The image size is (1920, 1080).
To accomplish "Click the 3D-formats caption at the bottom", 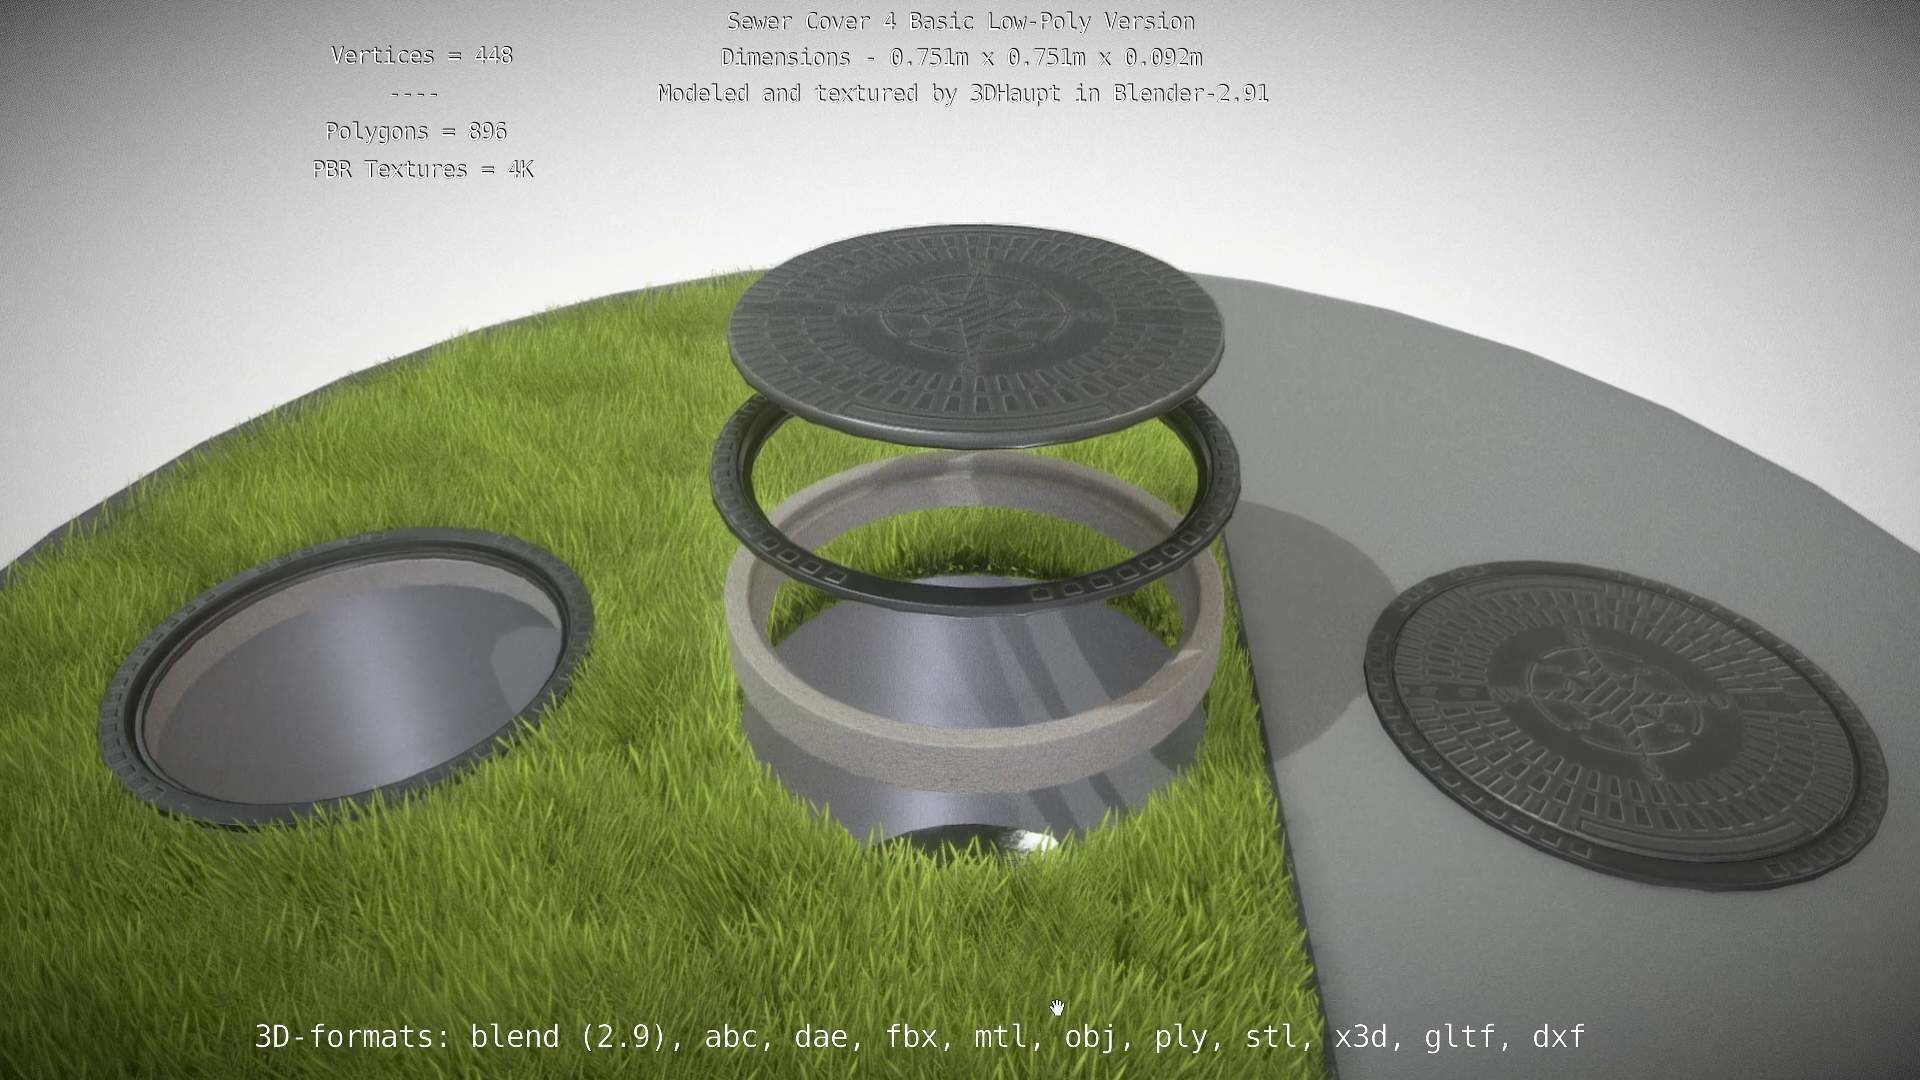I will (920, 1037).
